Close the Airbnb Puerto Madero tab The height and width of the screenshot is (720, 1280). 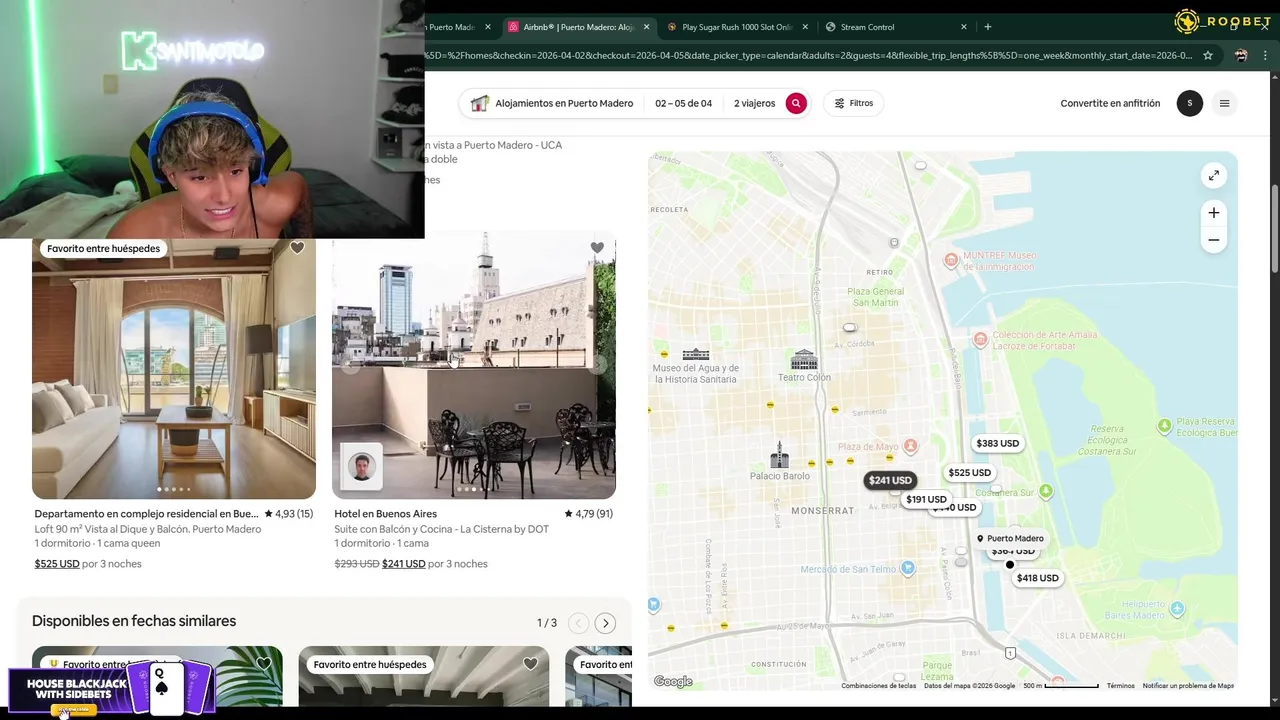pyautogui.click(x=646, y=27)
